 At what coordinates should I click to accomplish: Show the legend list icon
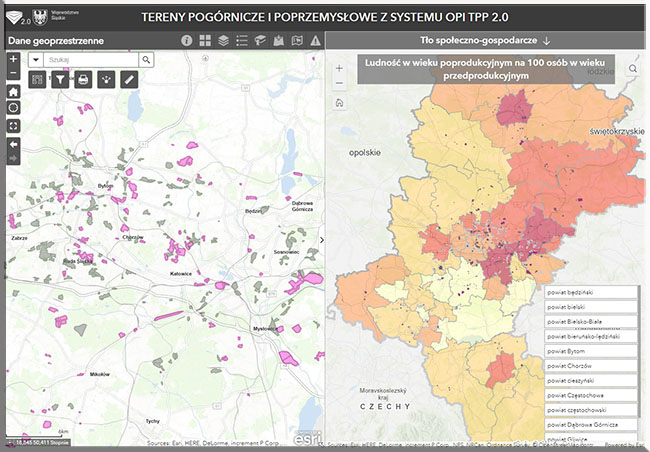tap(242, 41)
